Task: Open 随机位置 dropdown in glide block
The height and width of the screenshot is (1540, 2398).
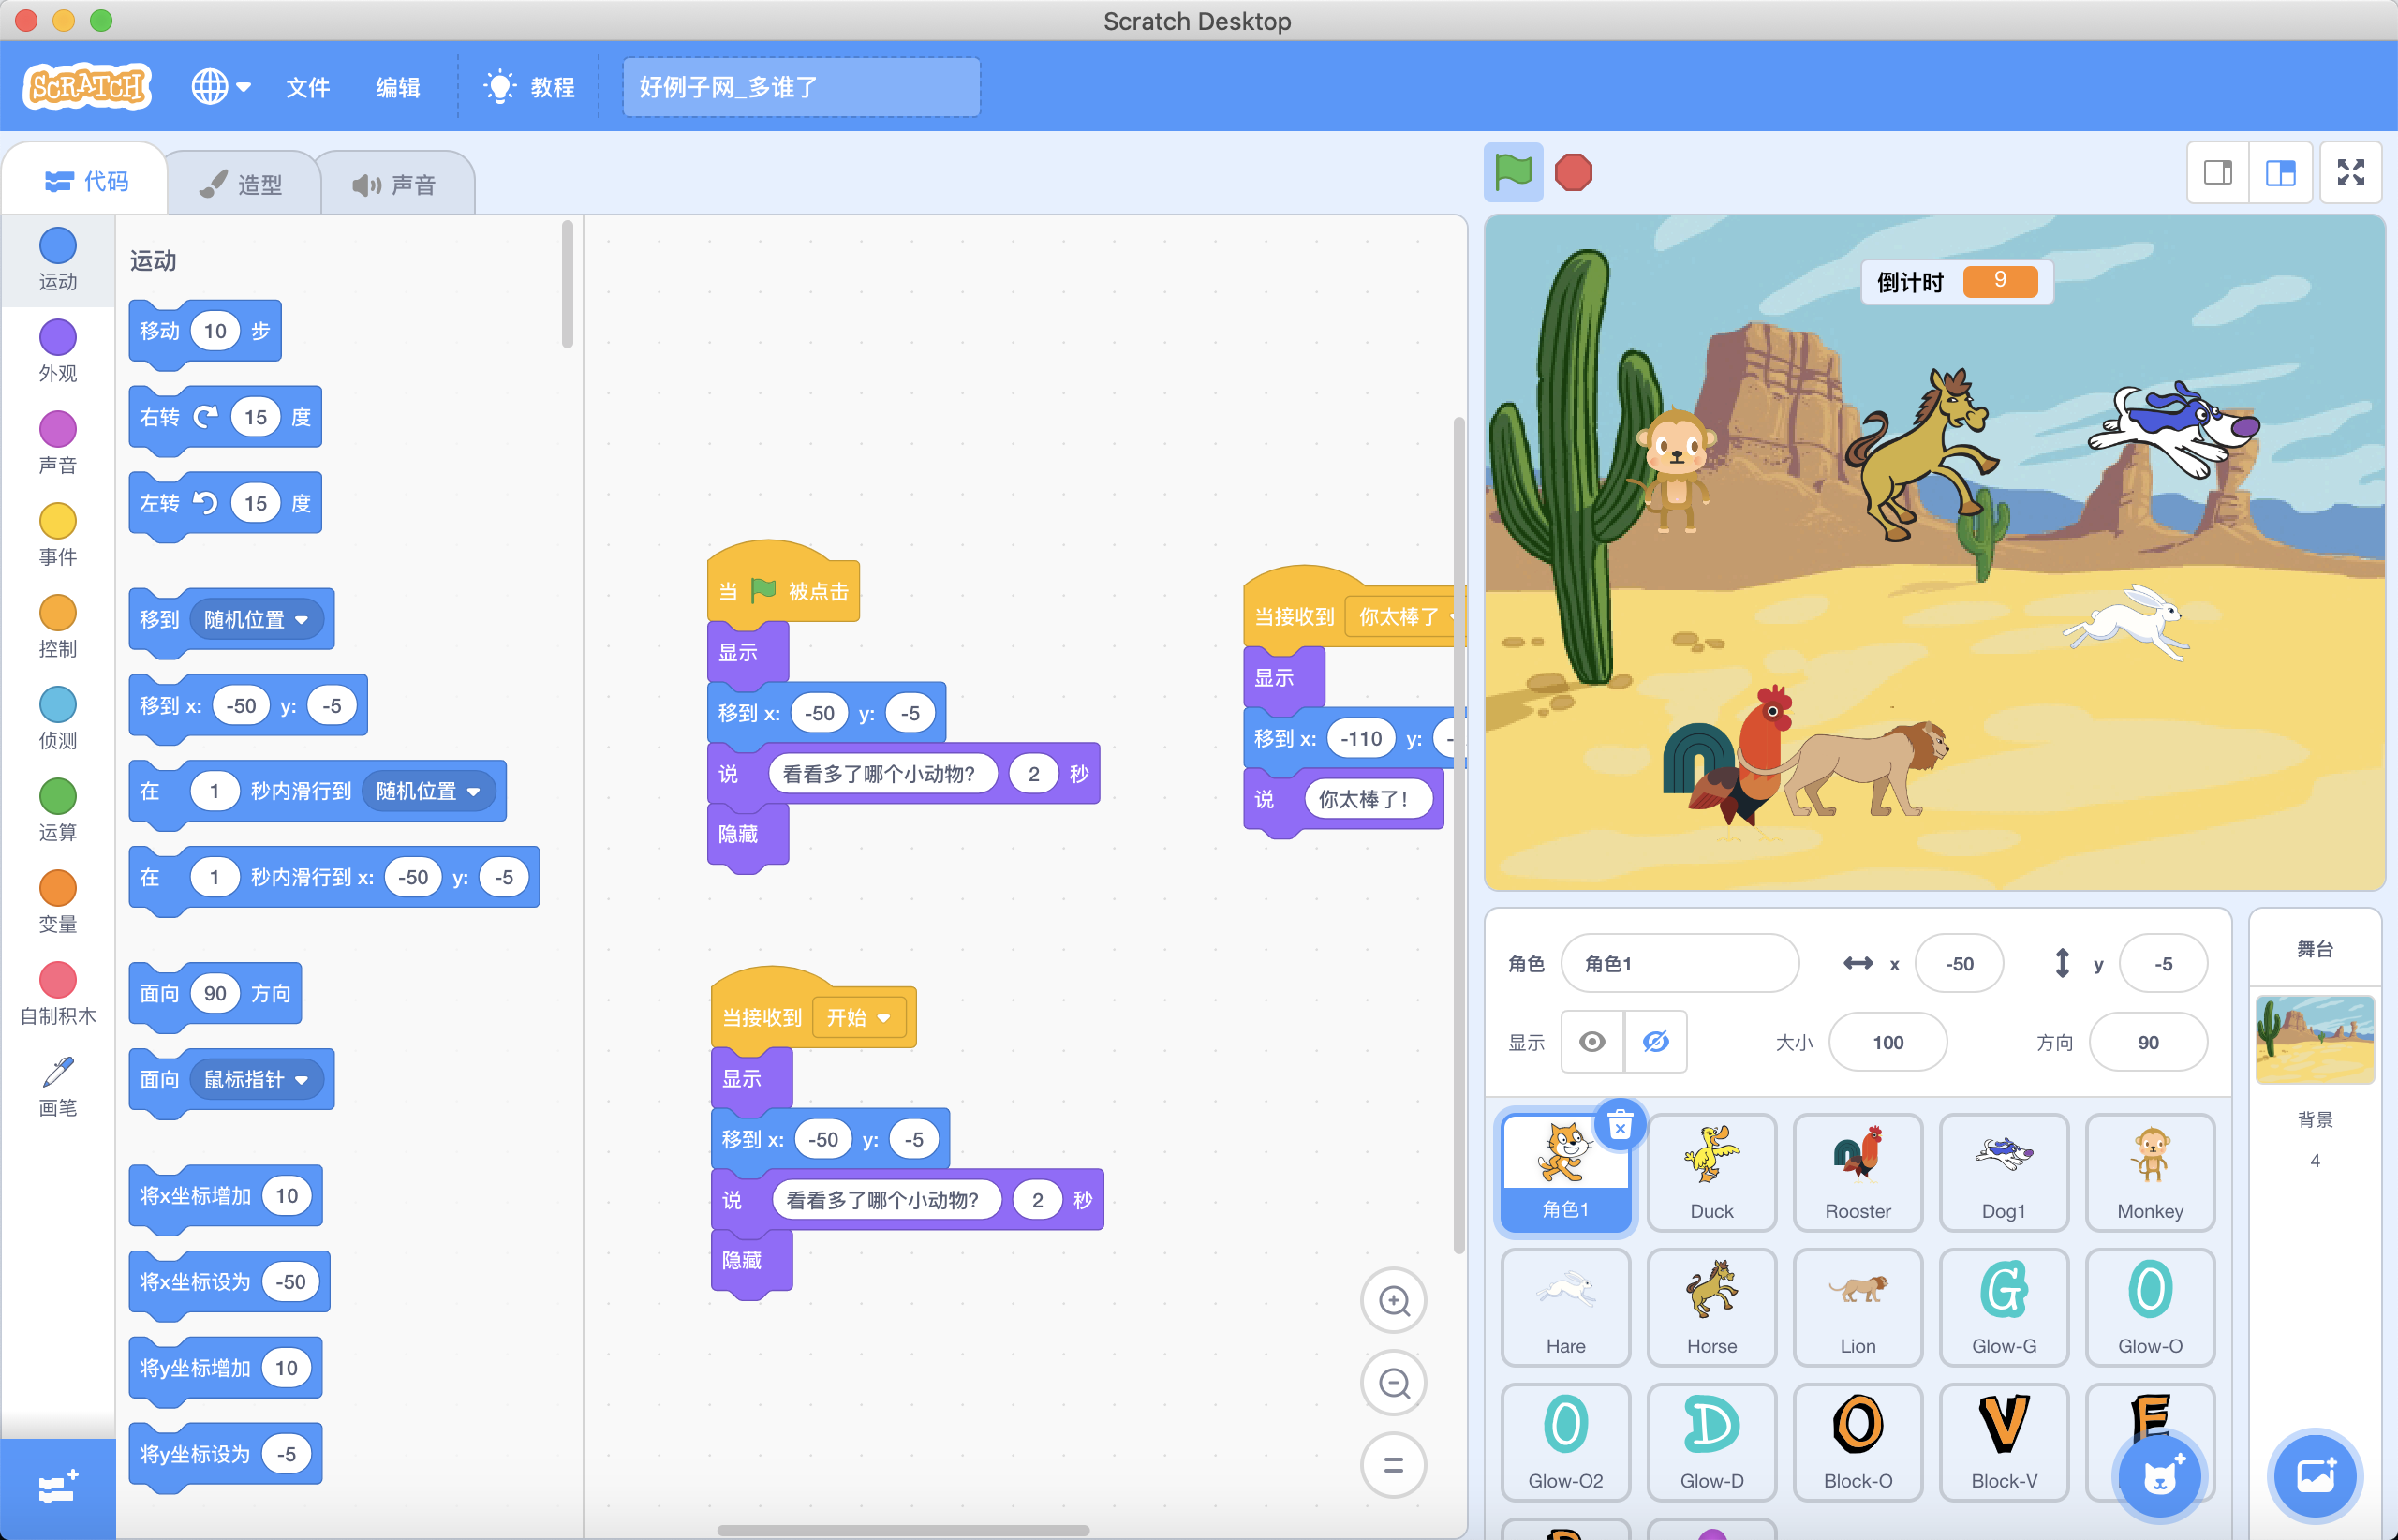Action: [x=428, y=791]
